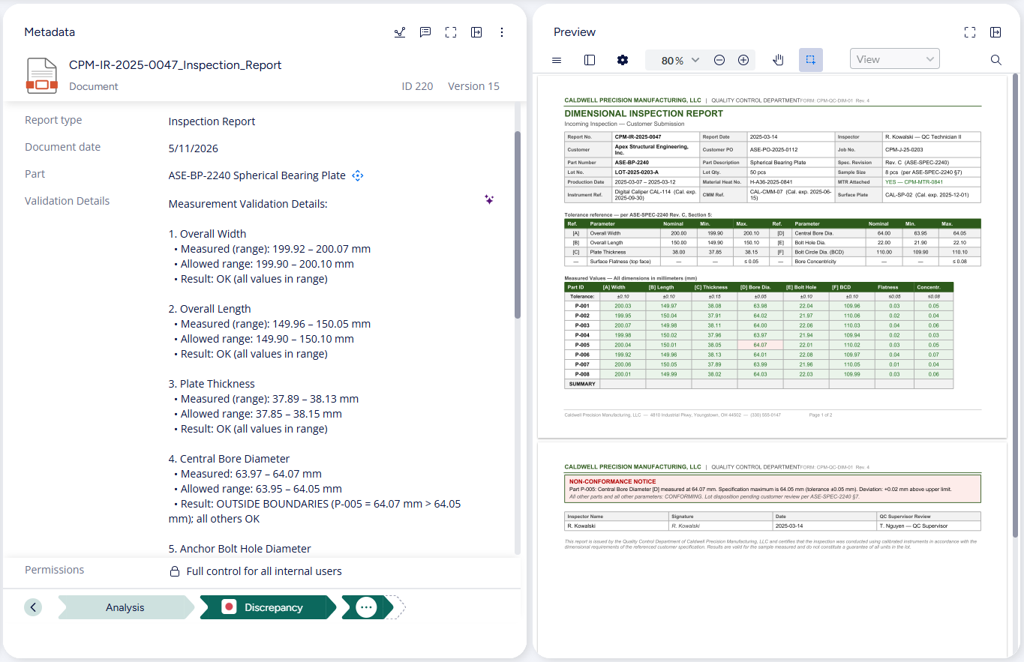
Task: Toggle the area selection tool
Action: (x=810, y=60)
